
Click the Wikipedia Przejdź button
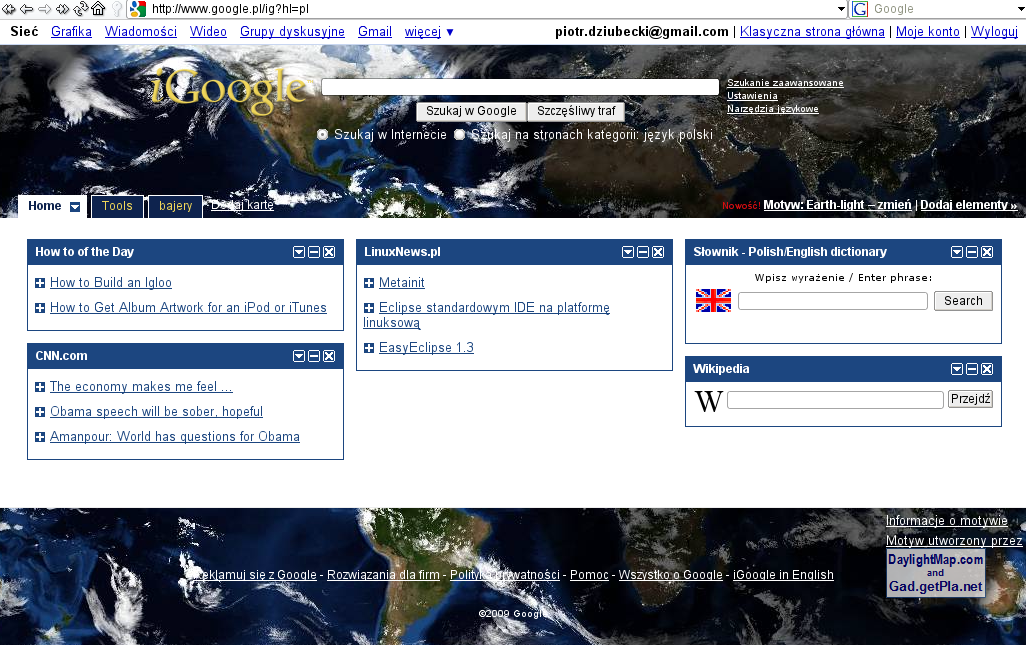pos(970,399)
